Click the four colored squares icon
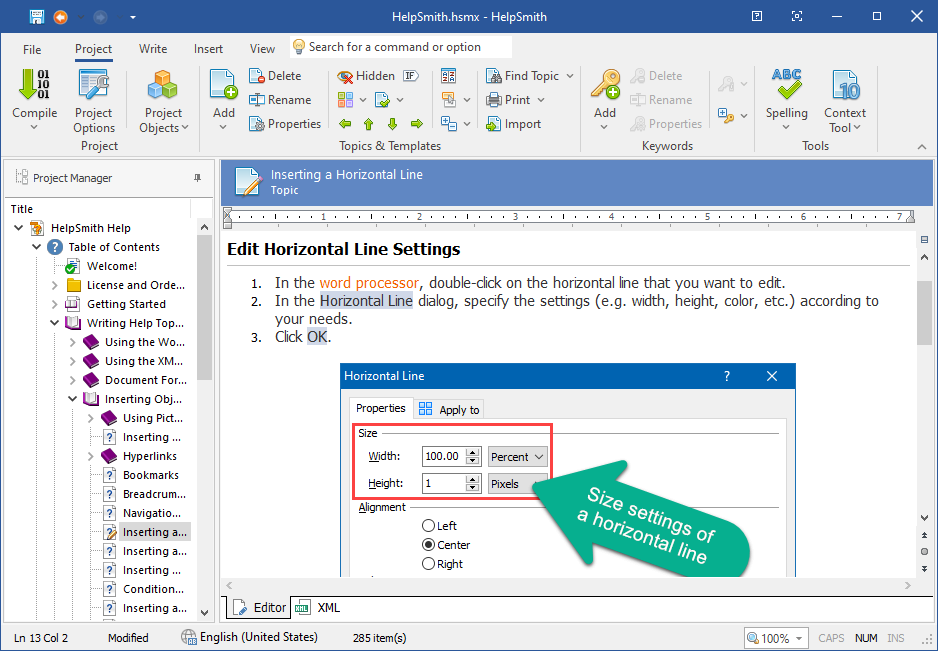The width and height of the screenshot is (938, 651). [345, 100]
